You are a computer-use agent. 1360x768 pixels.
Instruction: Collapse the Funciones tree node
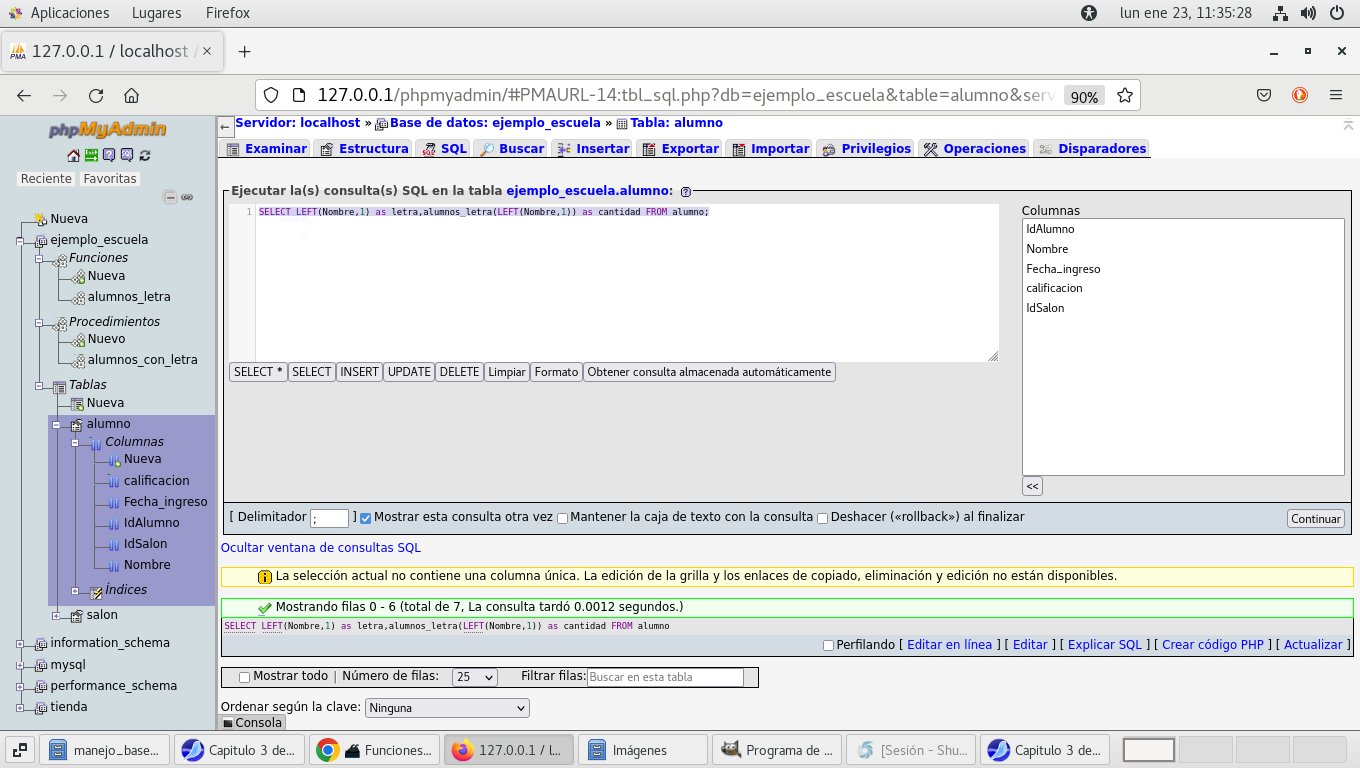(x=39, y=258)
